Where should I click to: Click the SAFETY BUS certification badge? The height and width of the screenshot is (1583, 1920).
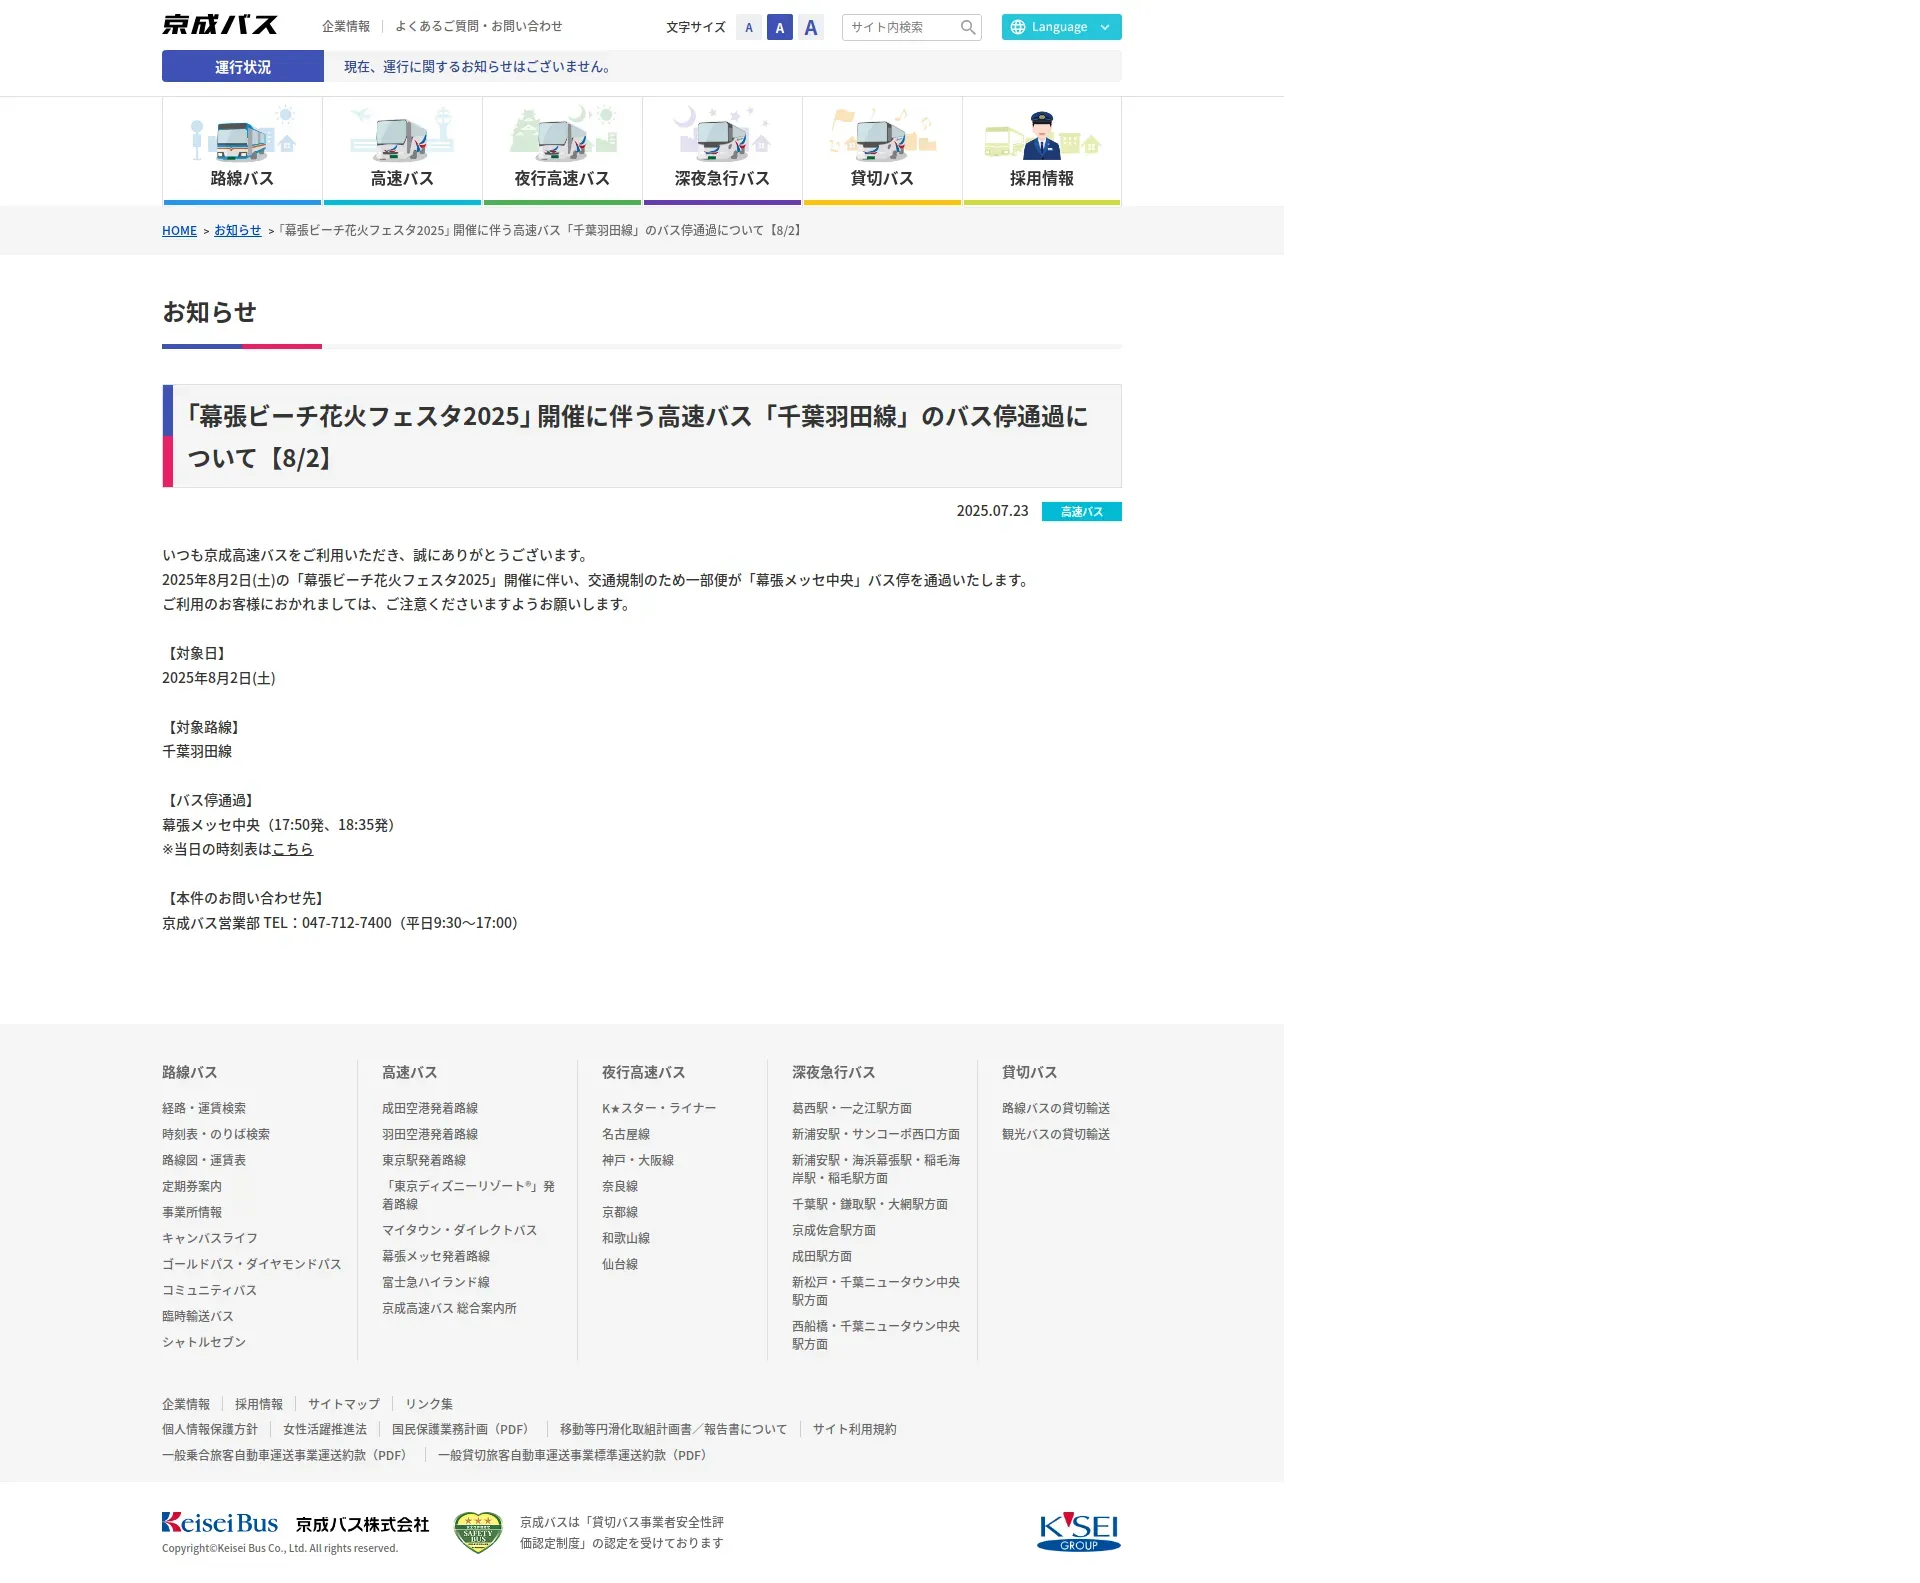click(478, 1532)
